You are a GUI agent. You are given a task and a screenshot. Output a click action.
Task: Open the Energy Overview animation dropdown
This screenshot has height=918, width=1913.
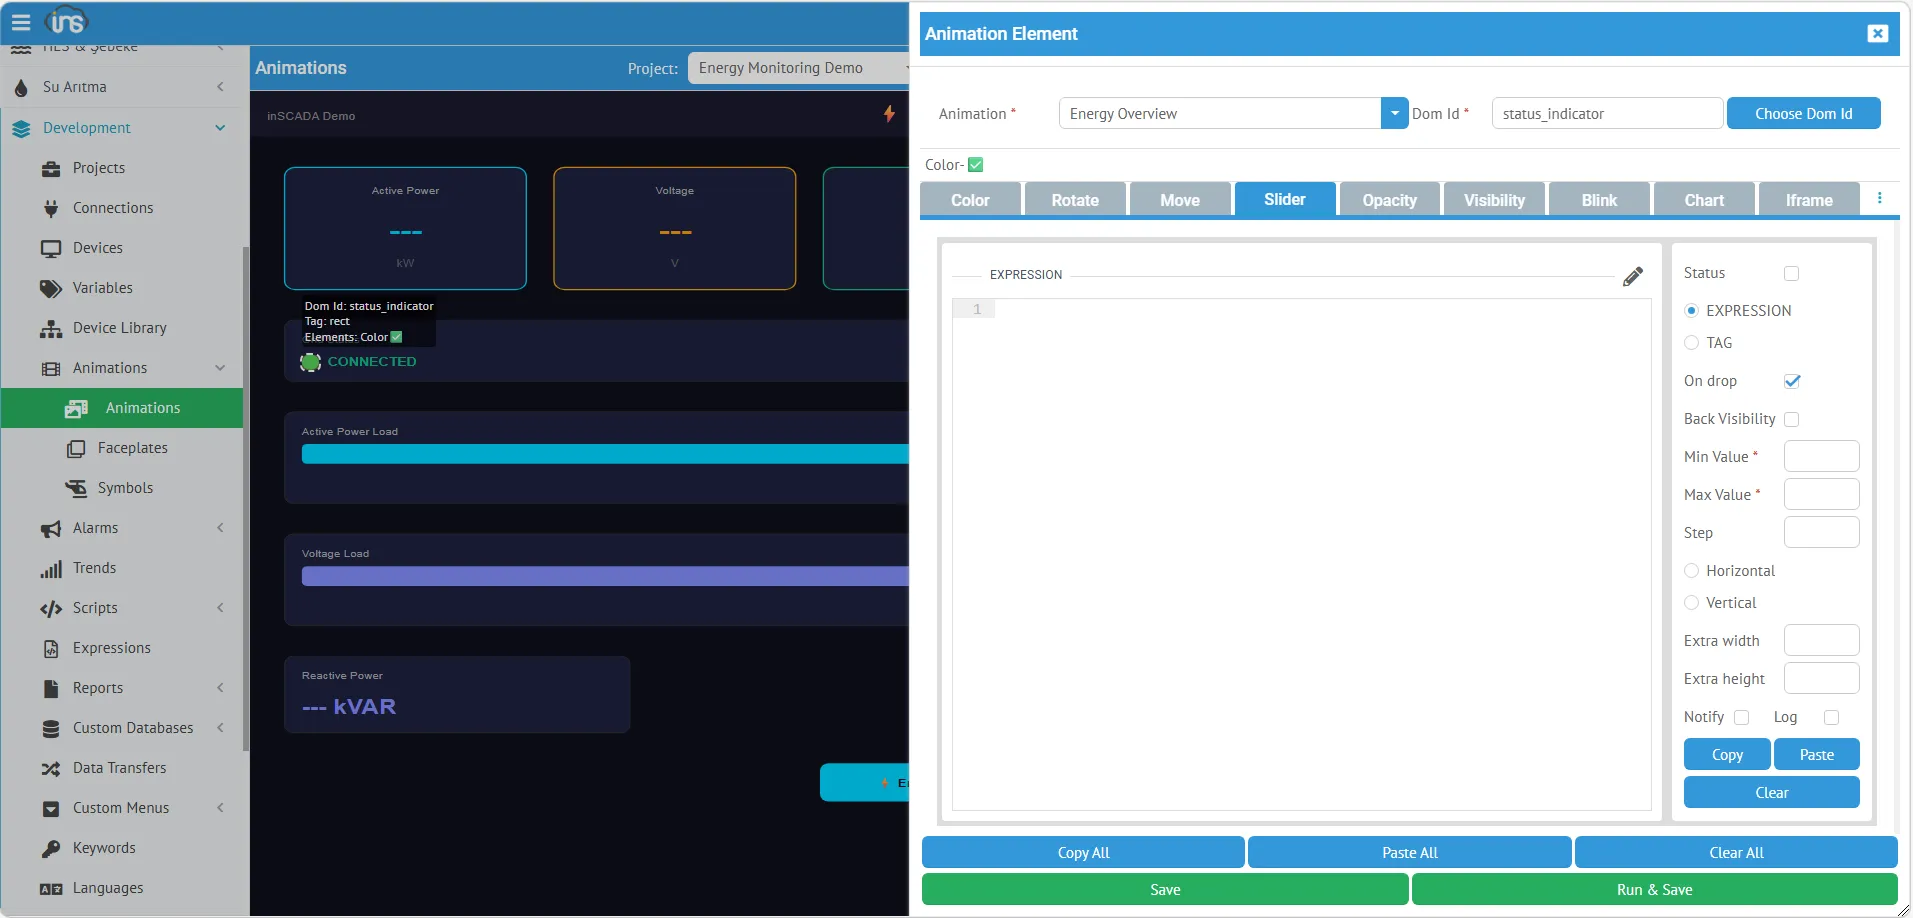click(1392, 113)
